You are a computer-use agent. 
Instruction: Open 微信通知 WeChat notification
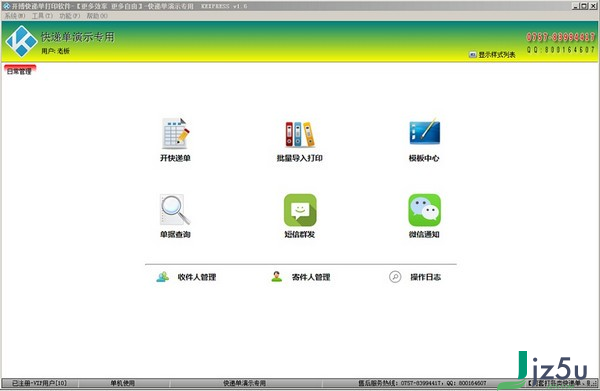coord(424,216)
